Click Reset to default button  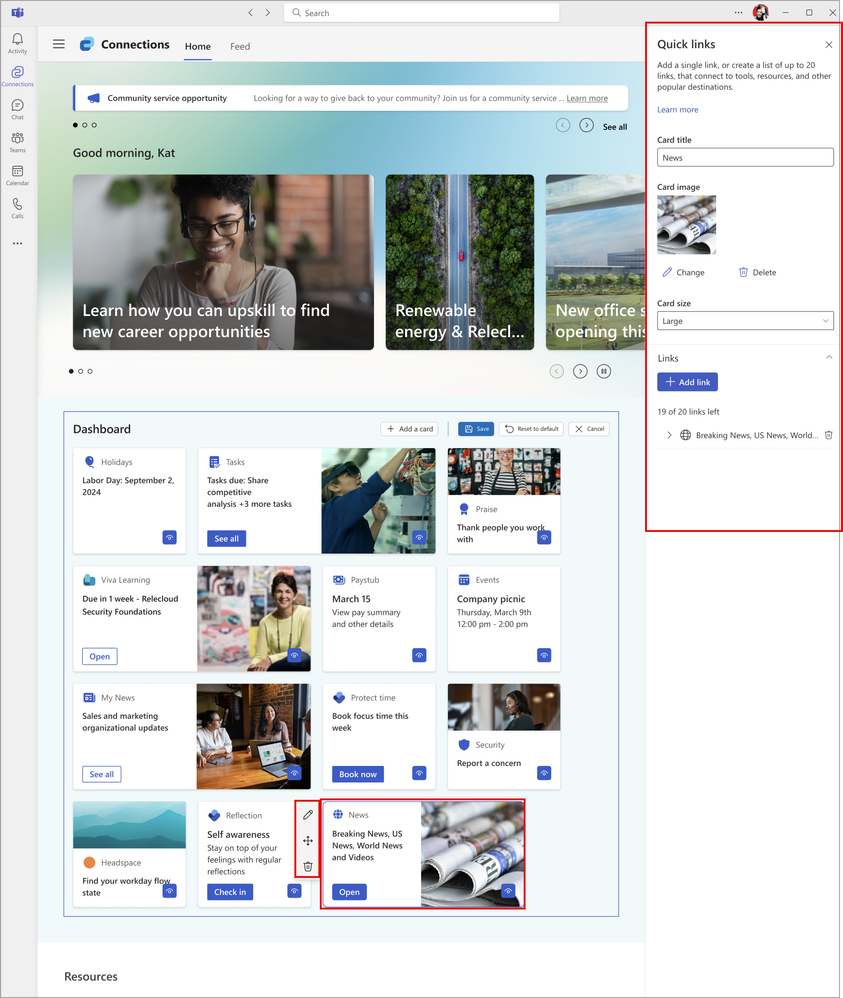click(532, 429)
